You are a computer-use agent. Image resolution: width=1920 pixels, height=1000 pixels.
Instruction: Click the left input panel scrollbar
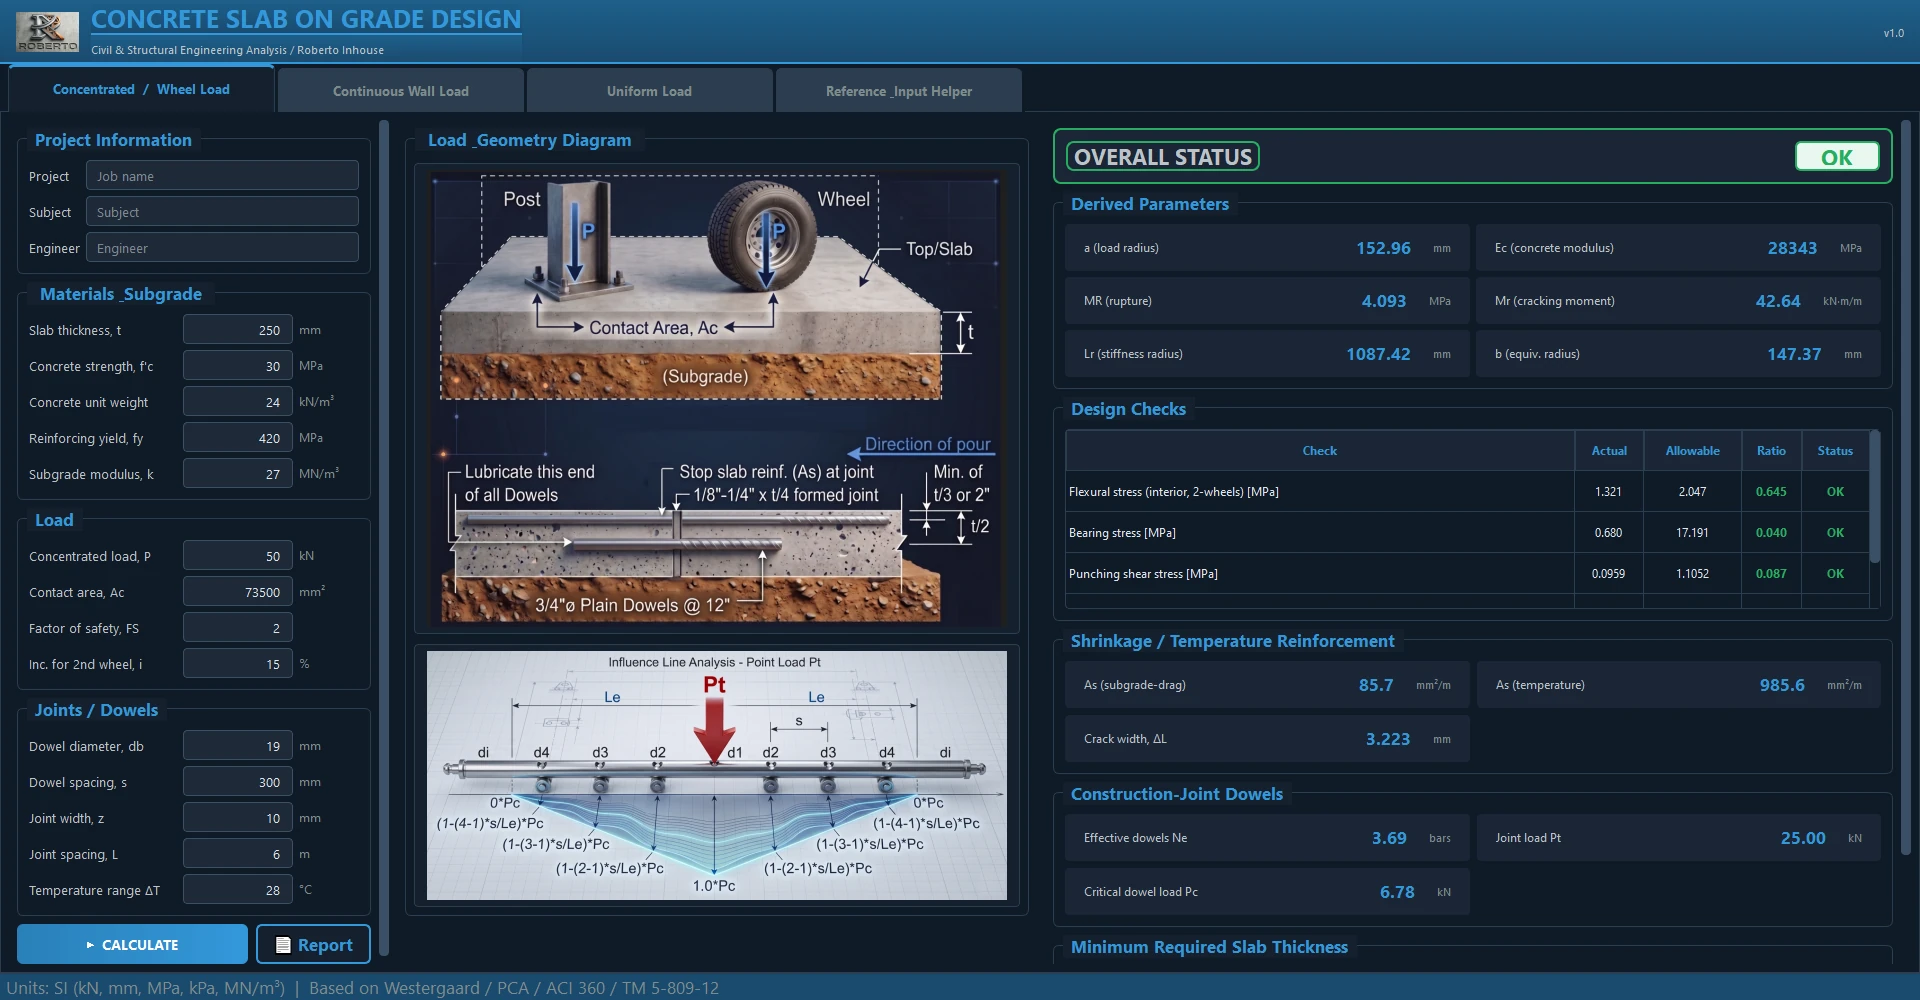tap(384, 540)
